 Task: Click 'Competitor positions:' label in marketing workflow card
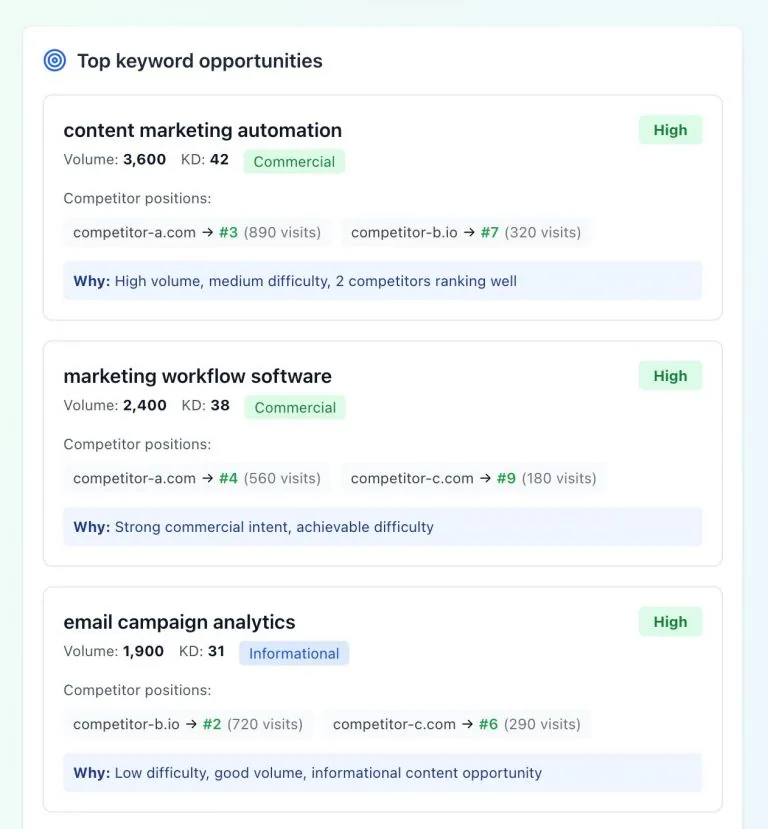coord(137,444)
